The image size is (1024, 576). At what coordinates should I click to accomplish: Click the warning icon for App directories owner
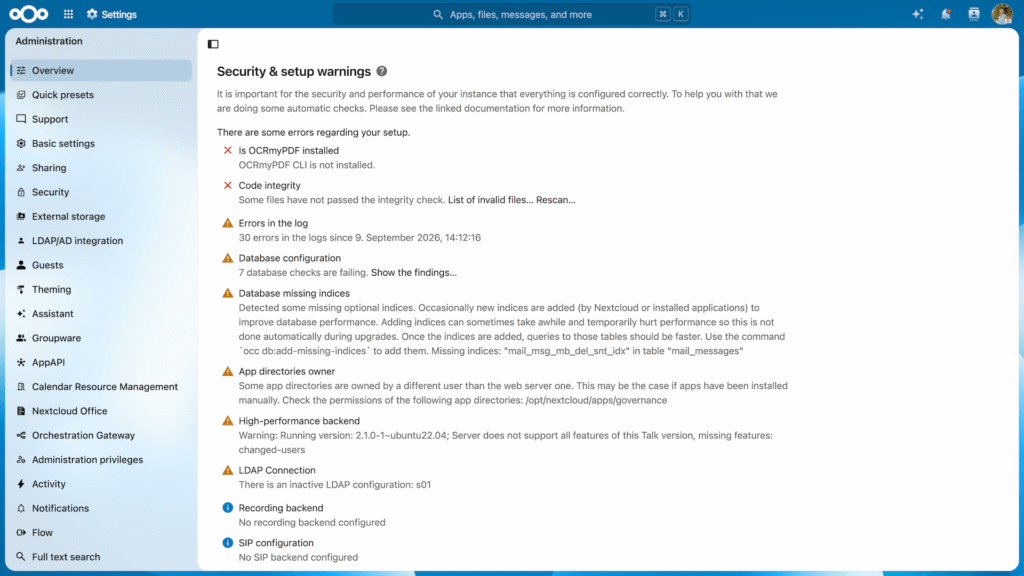227,371
